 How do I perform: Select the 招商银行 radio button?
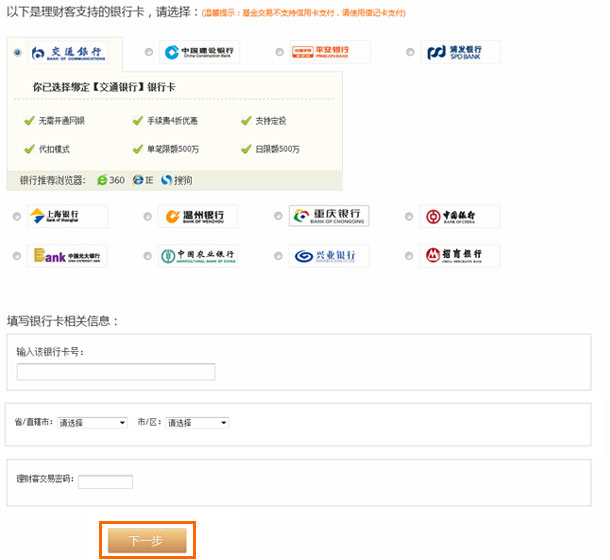[x=409, y=256]
